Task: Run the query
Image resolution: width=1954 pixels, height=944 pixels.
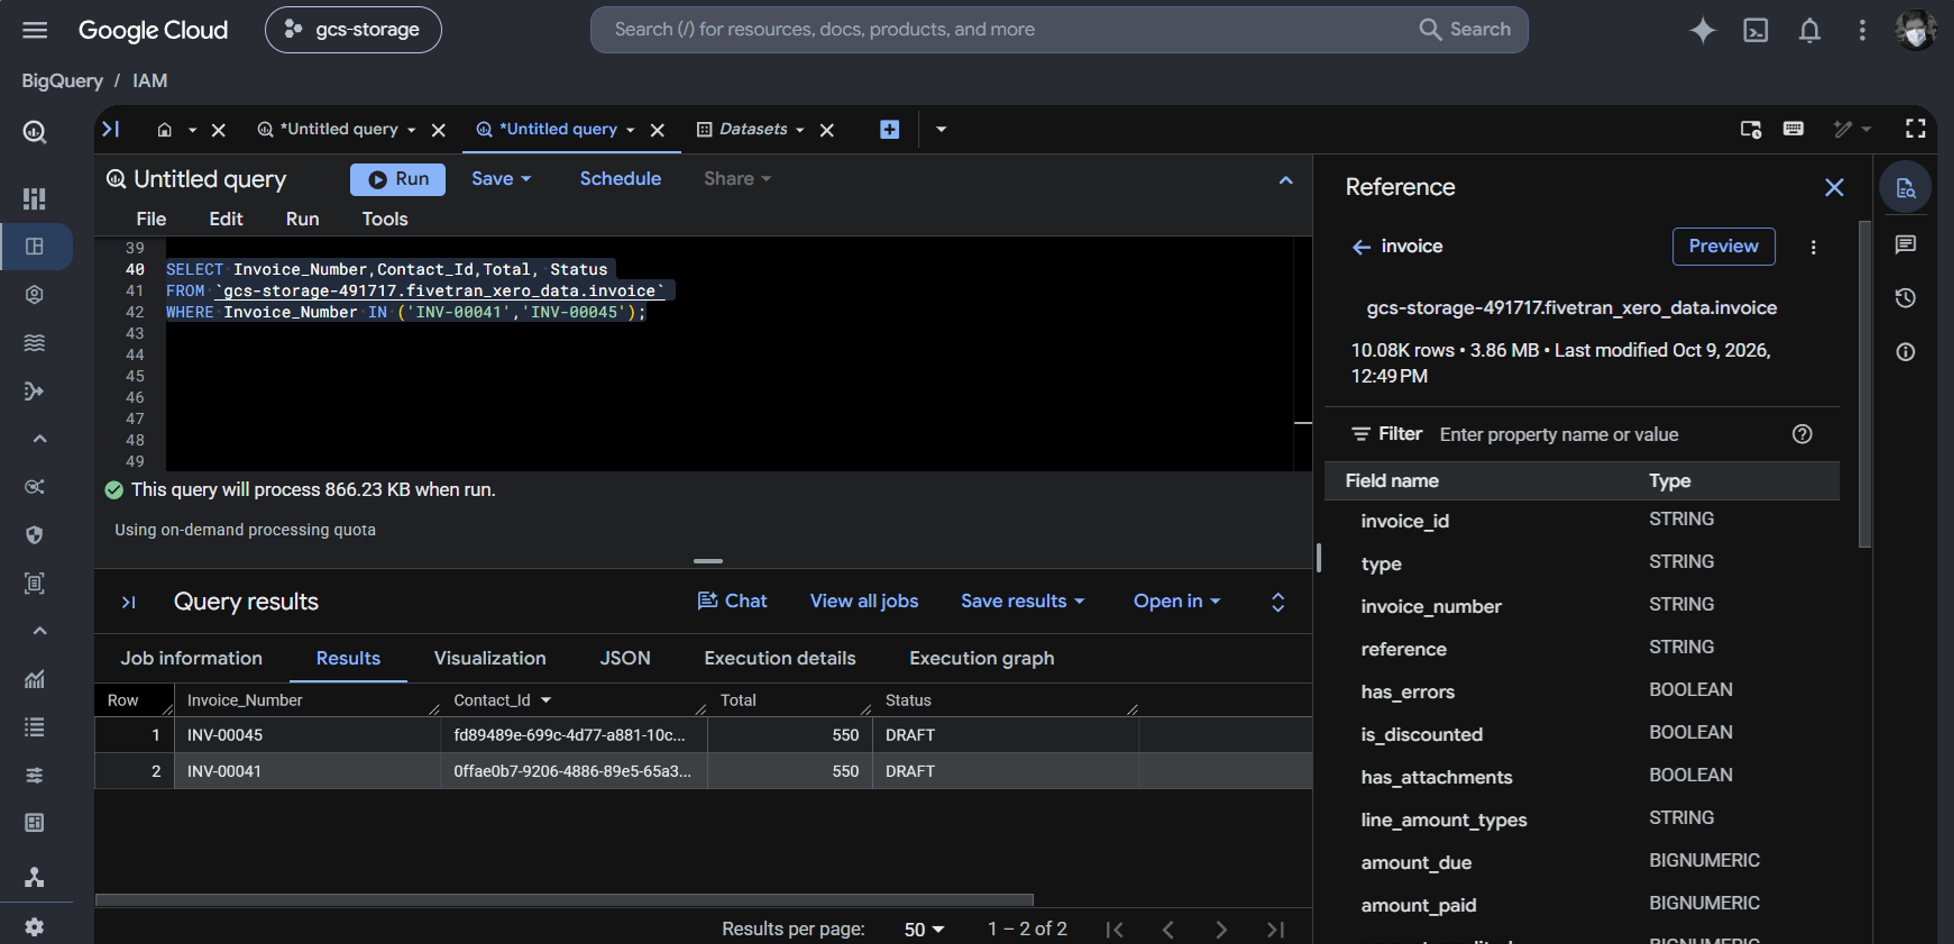Action: [x=398, y=179]
